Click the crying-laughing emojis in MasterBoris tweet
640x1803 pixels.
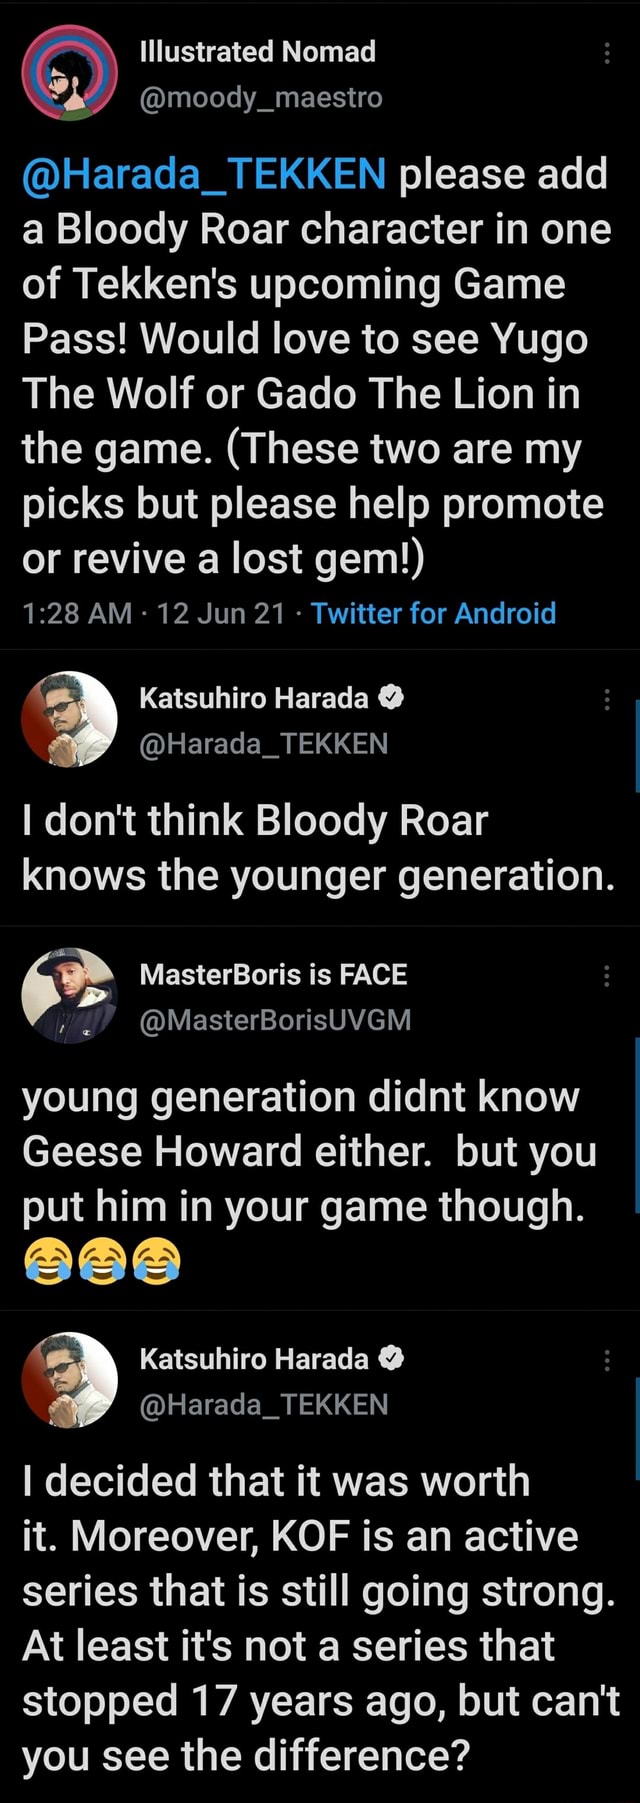(x=102, y=1259)
